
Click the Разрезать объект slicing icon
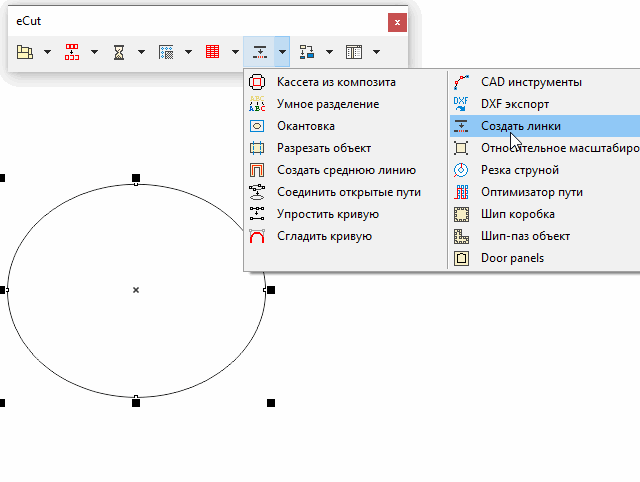tap(257, 148)
